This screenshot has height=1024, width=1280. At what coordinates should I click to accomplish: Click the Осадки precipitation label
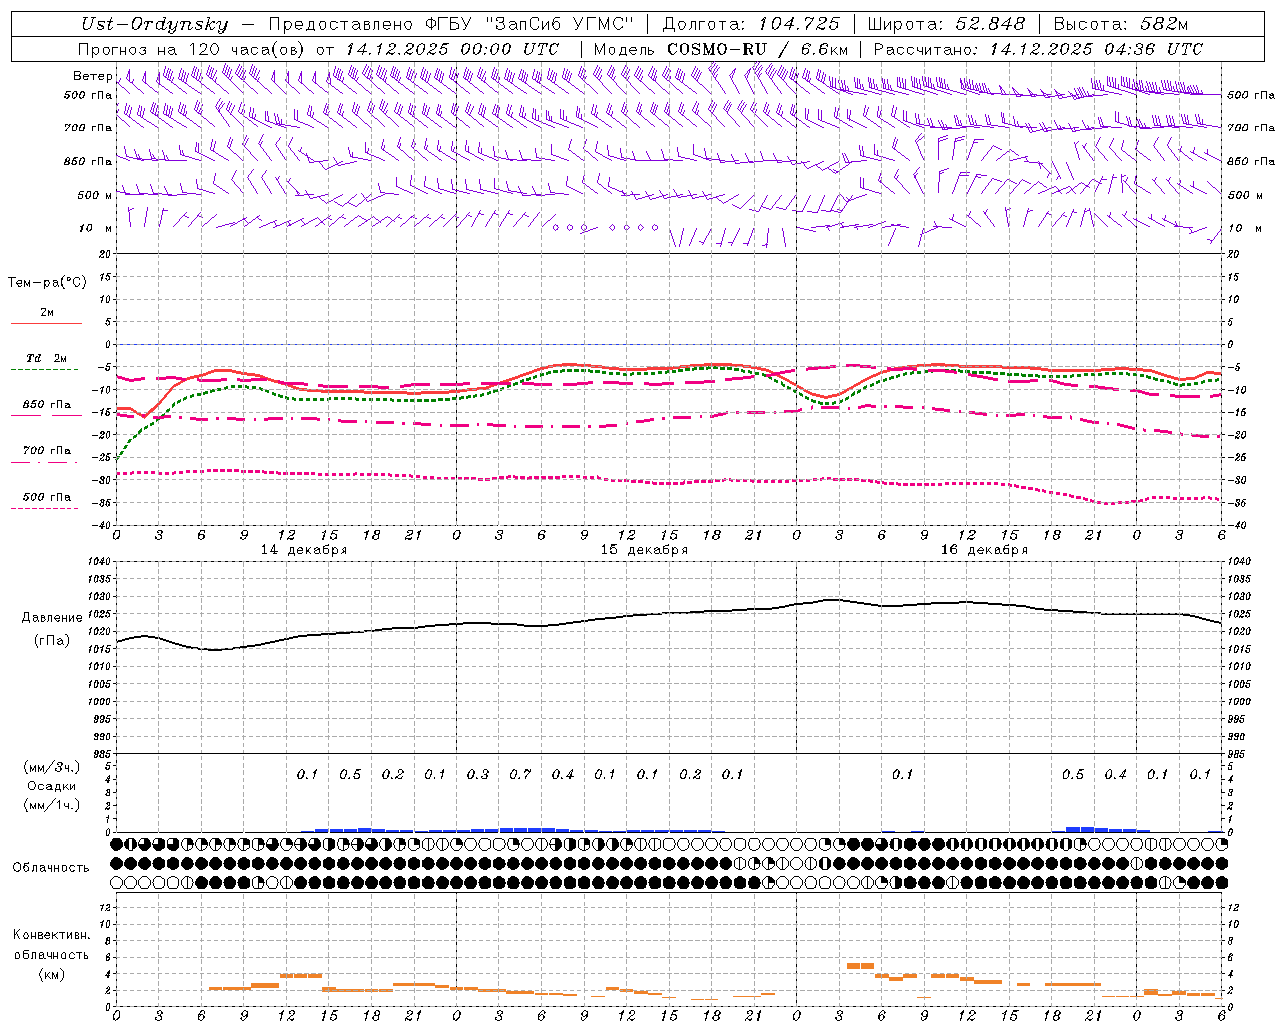52,786
